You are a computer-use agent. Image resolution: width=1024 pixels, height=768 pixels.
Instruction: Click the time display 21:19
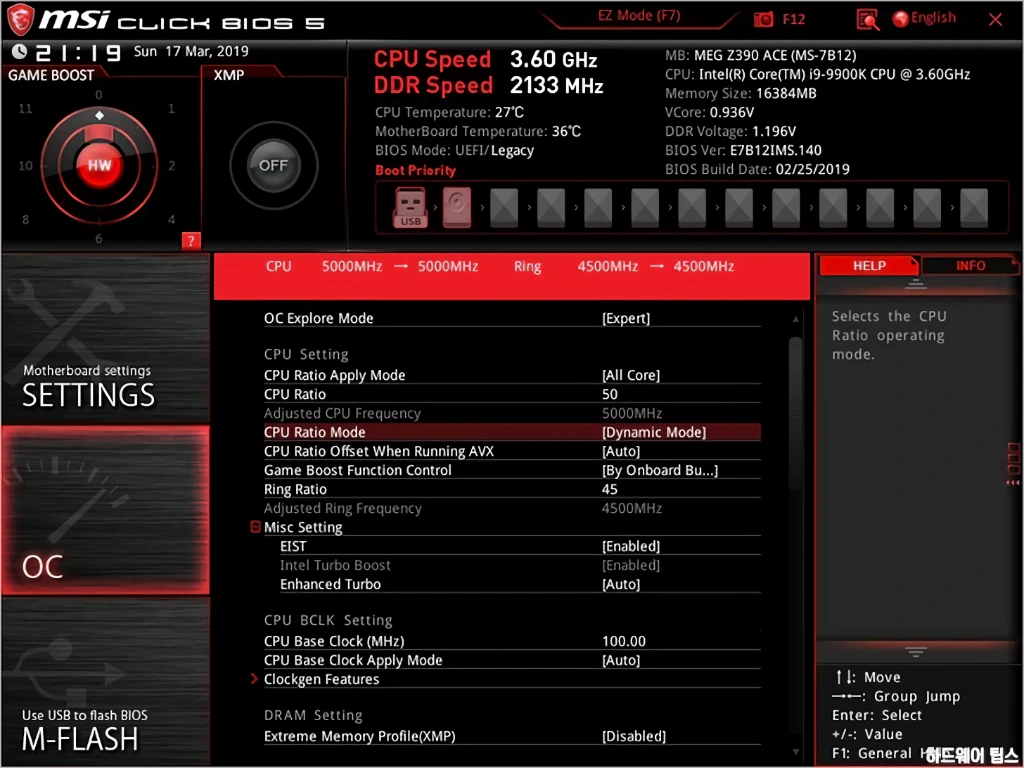pos(78,52)
